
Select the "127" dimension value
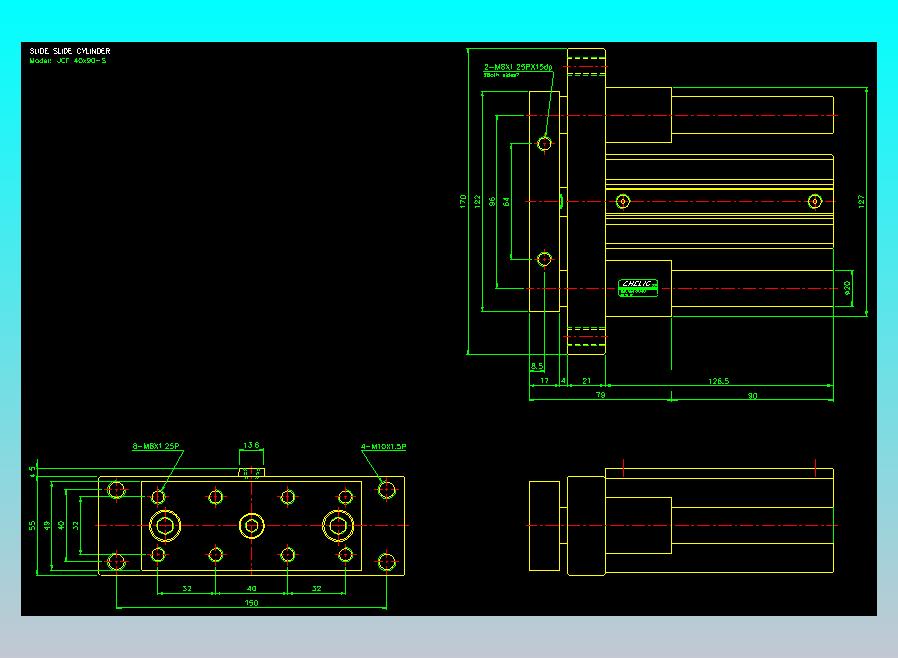click(861, 201)
